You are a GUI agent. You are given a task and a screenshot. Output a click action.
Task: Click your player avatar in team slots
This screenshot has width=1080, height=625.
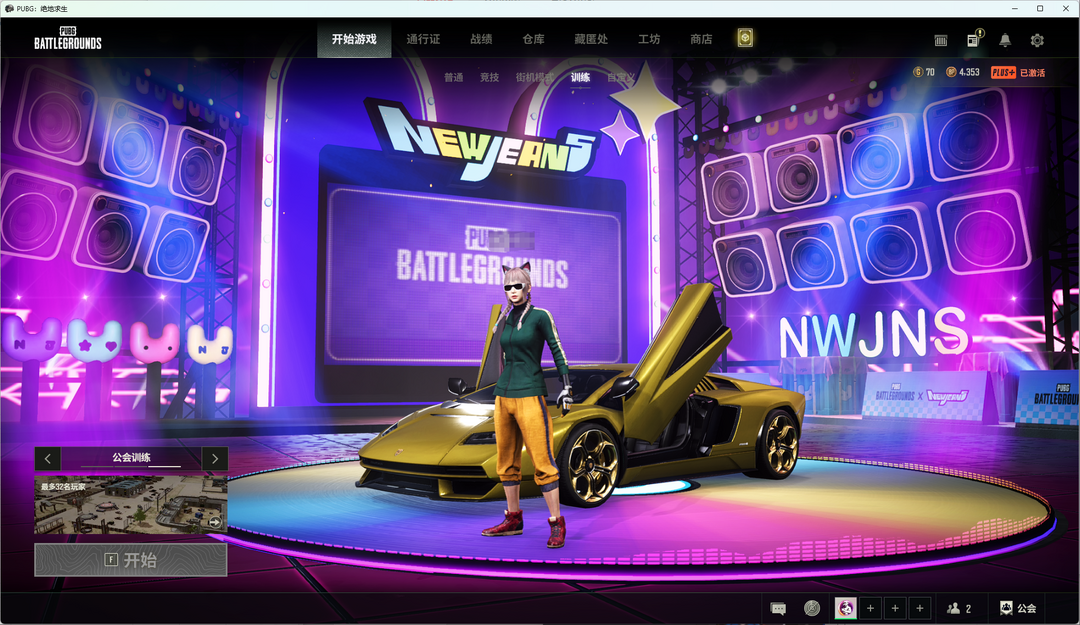pos(846,608)
